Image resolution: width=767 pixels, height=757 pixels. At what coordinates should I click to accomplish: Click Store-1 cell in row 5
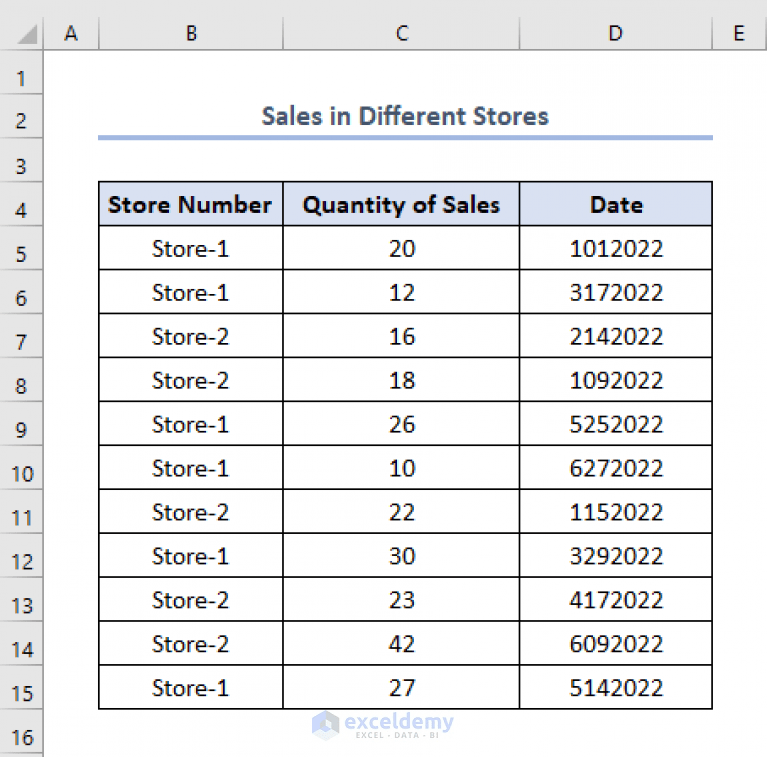coord(191,248)
